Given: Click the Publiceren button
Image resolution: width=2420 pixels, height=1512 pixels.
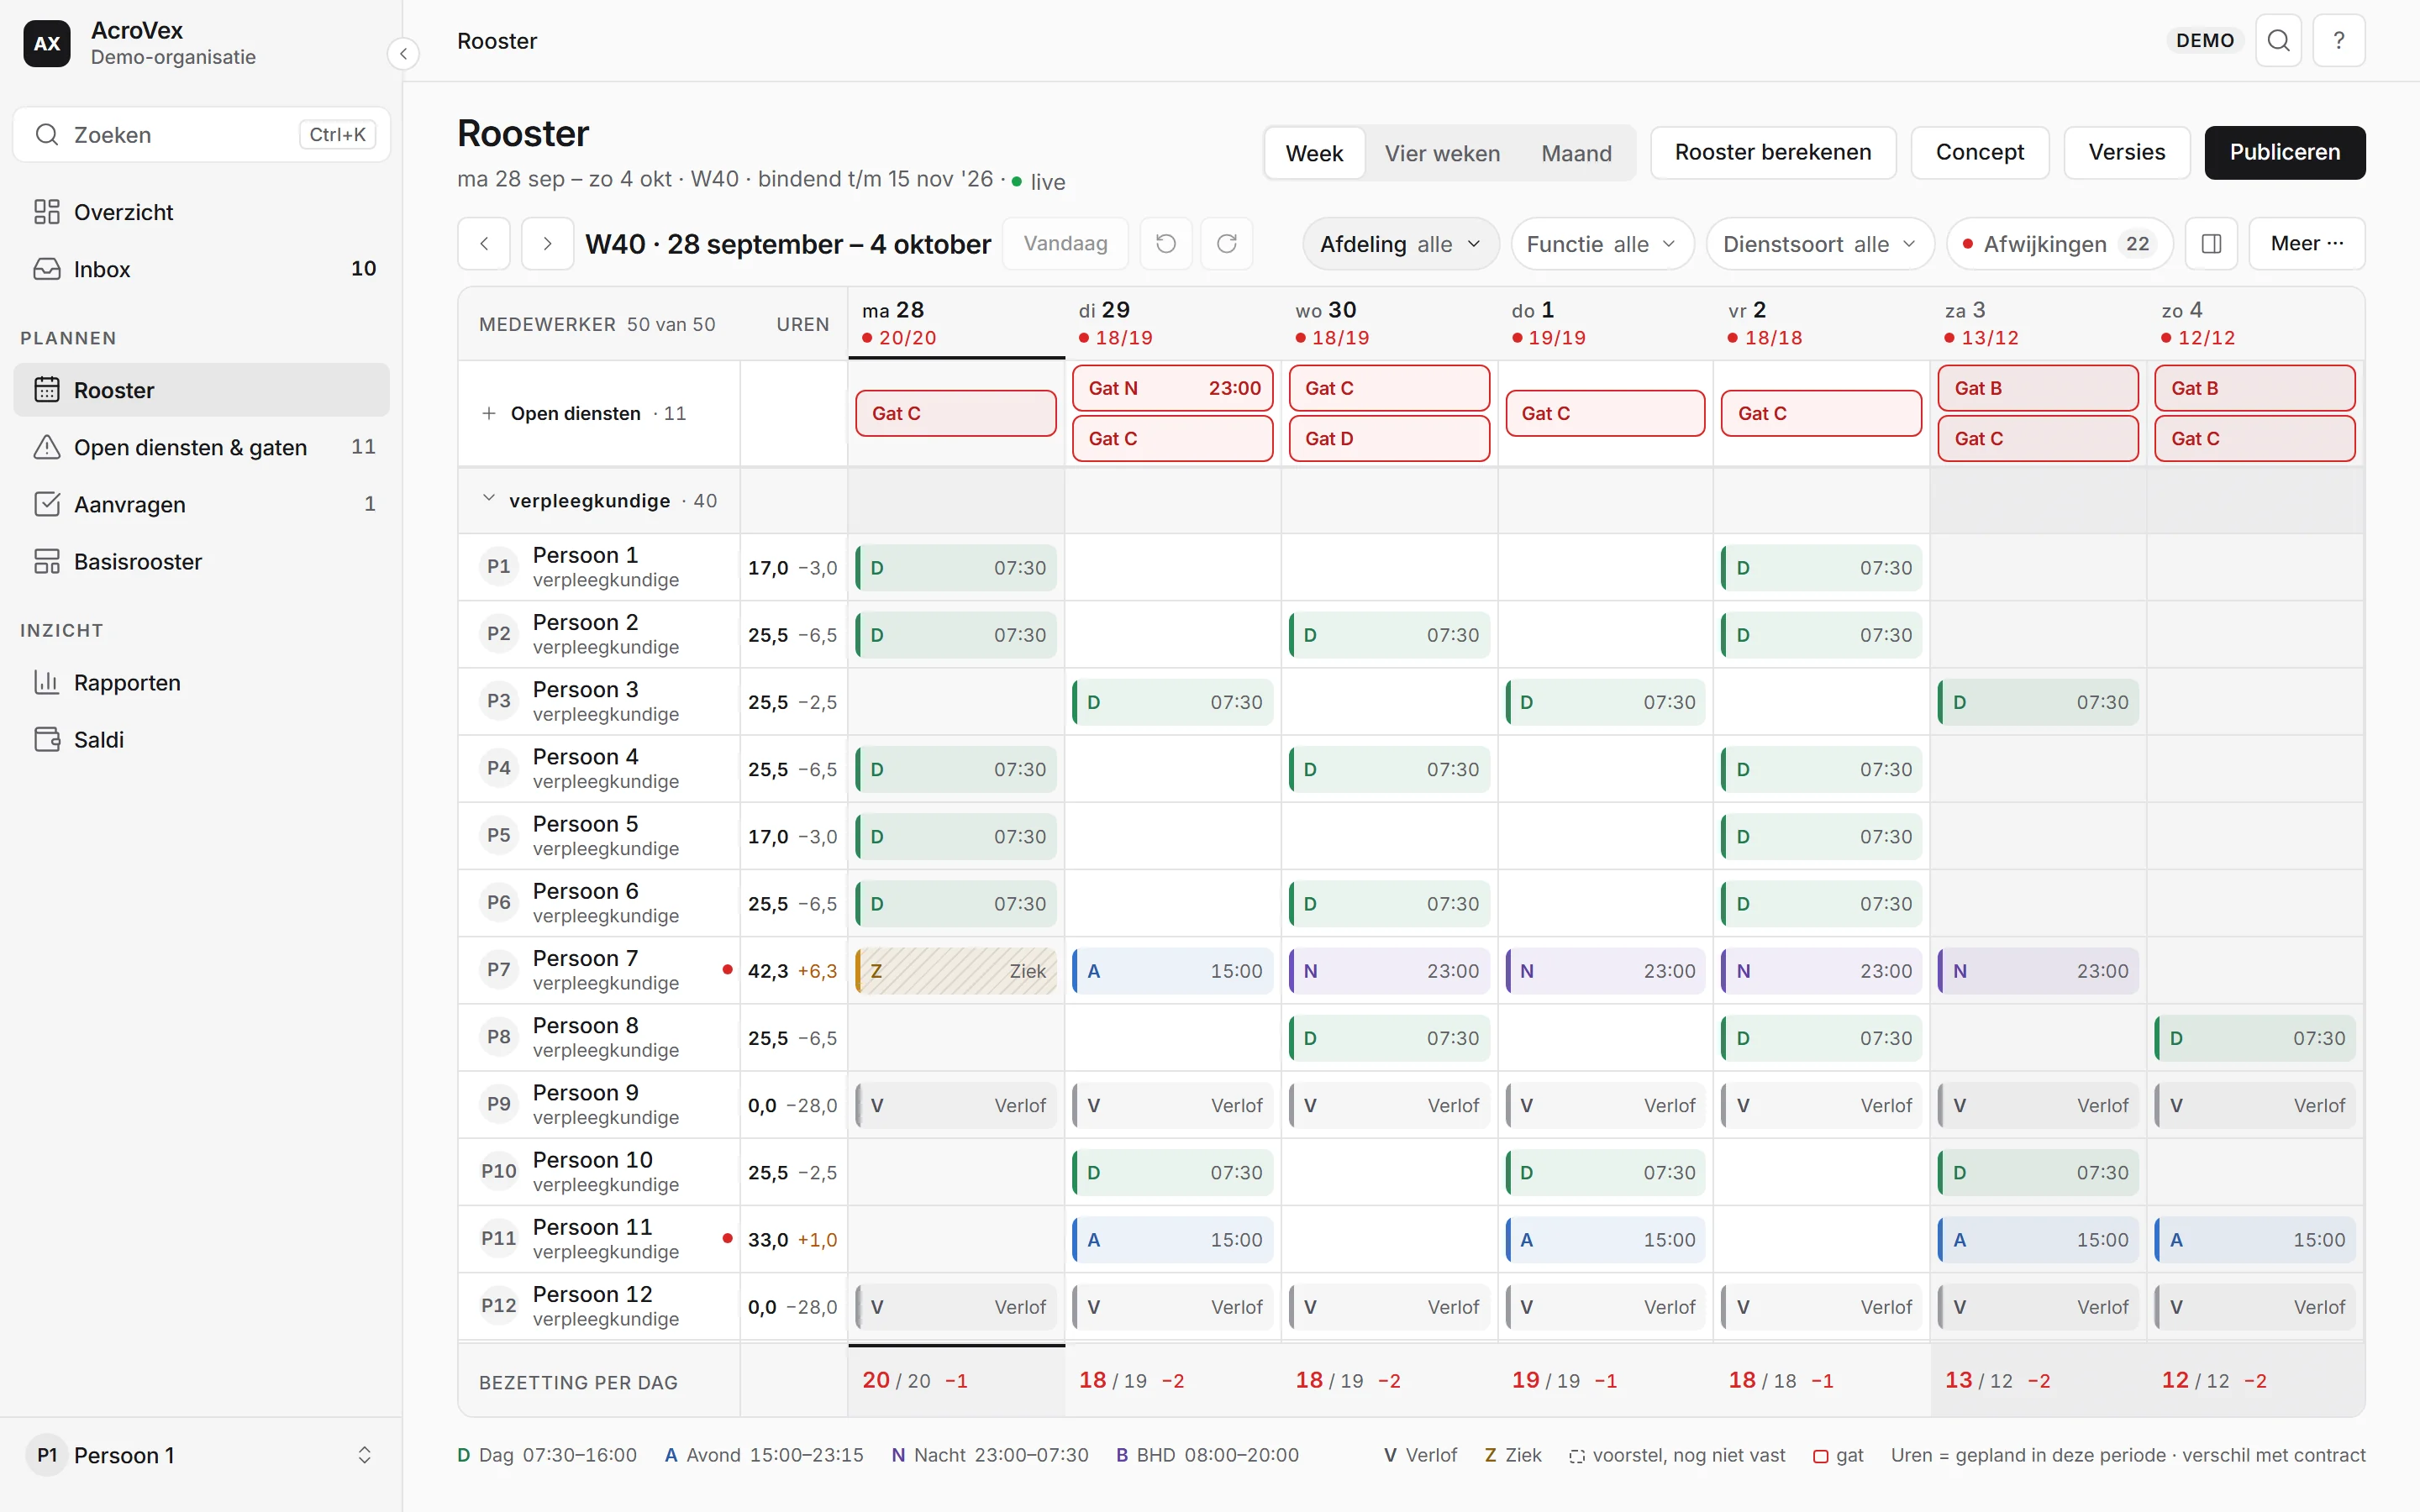Looking at the screenshot, I should (x=2284, y=153).
